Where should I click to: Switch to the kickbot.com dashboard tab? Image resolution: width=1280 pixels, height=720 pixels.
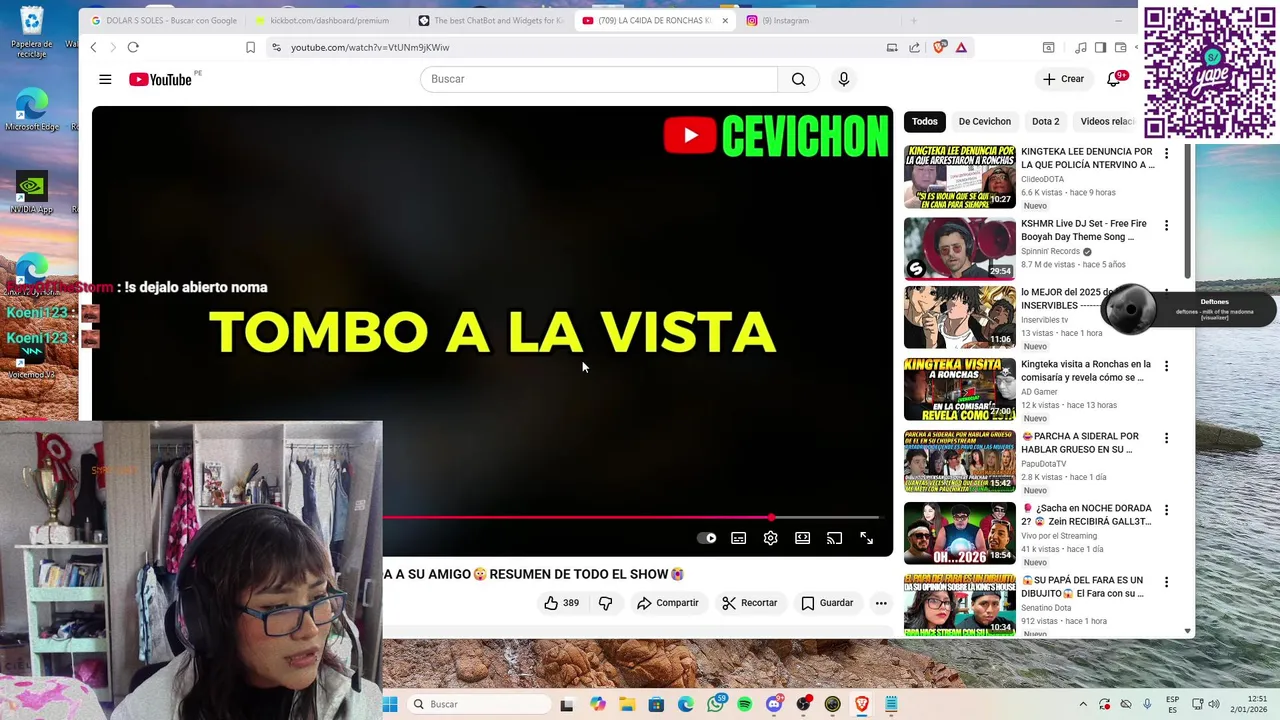click(325, 20)
